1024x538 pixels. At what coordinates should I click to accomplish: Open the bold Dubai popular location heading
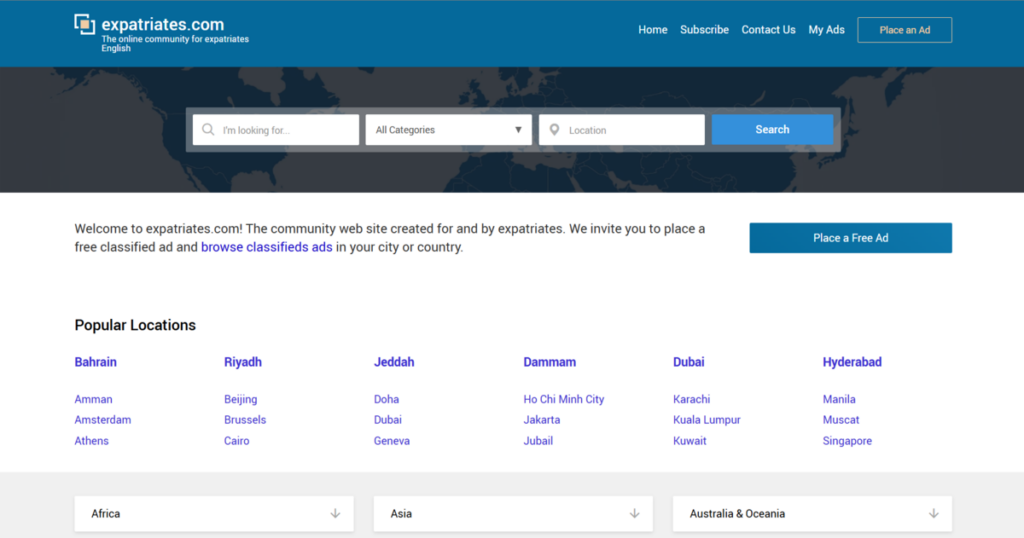[x=688, y=362]
